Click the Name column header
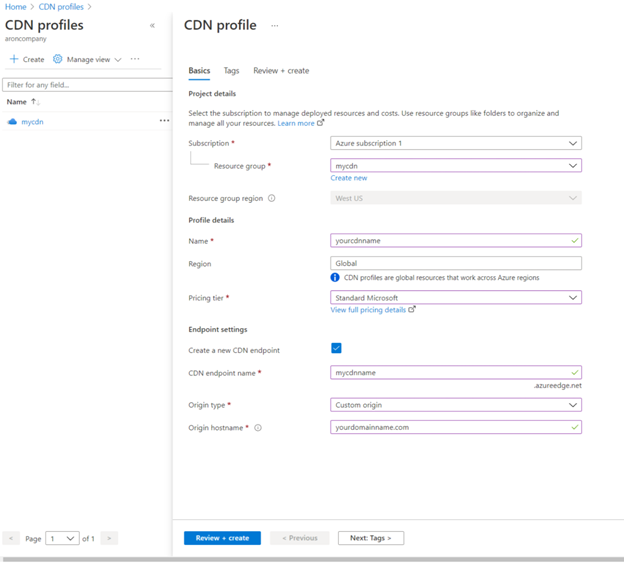Image resolution: width=624 pixels, height=568 pixels. click(16, 102)
